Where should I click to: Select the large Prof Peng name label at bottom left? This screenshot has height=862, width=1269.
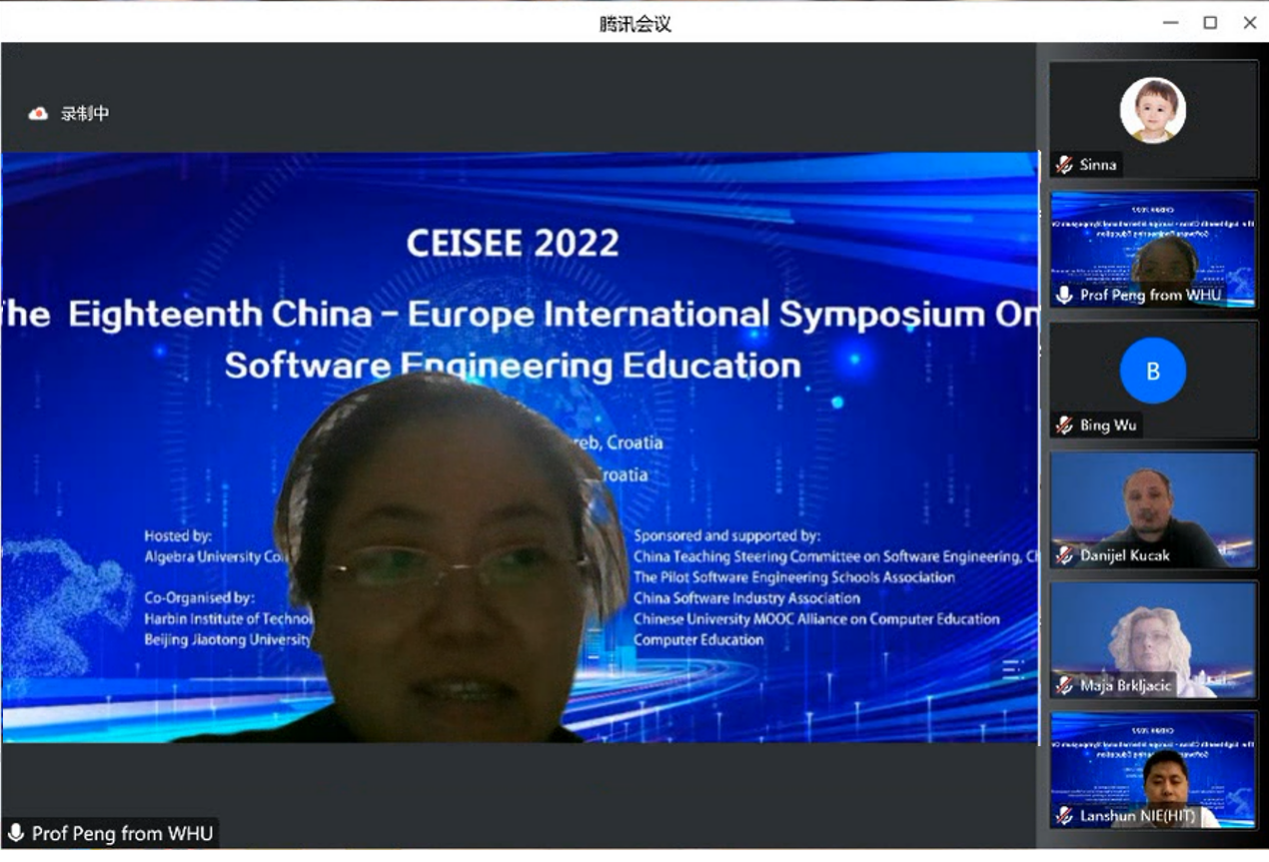122,833
